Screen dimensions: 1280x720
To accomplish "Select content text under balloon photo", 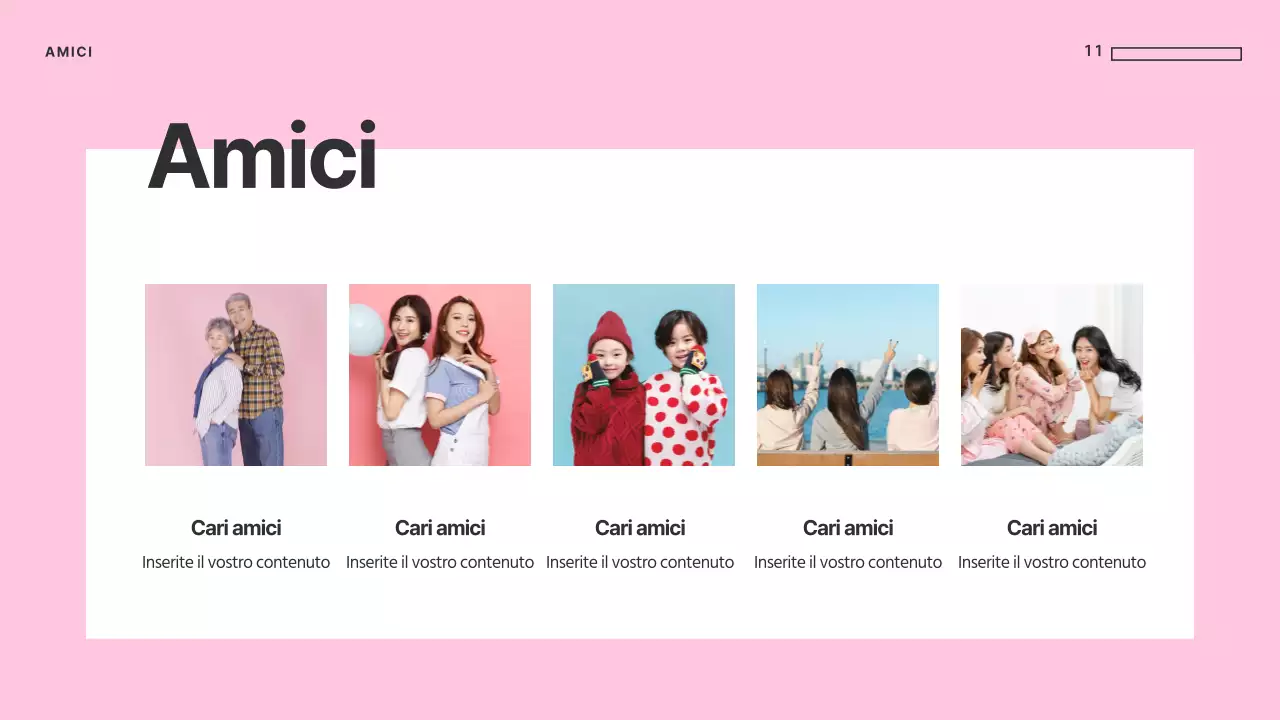I will 440,562.
